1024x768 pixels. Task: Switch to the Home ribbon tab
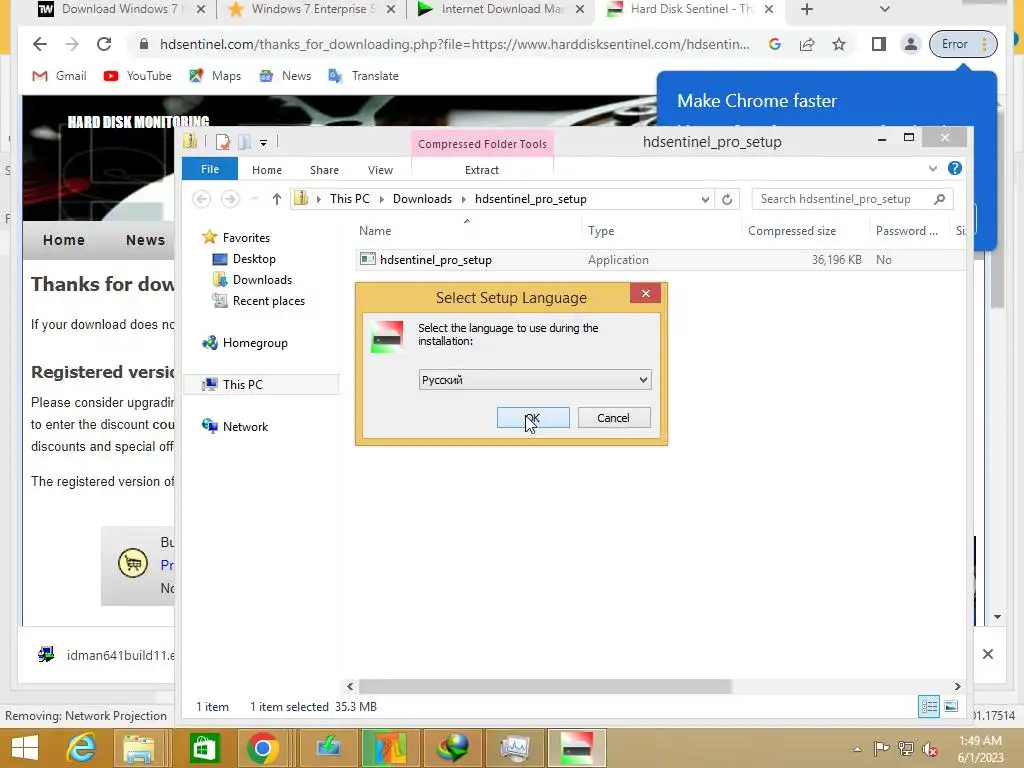tap(266, 170)
